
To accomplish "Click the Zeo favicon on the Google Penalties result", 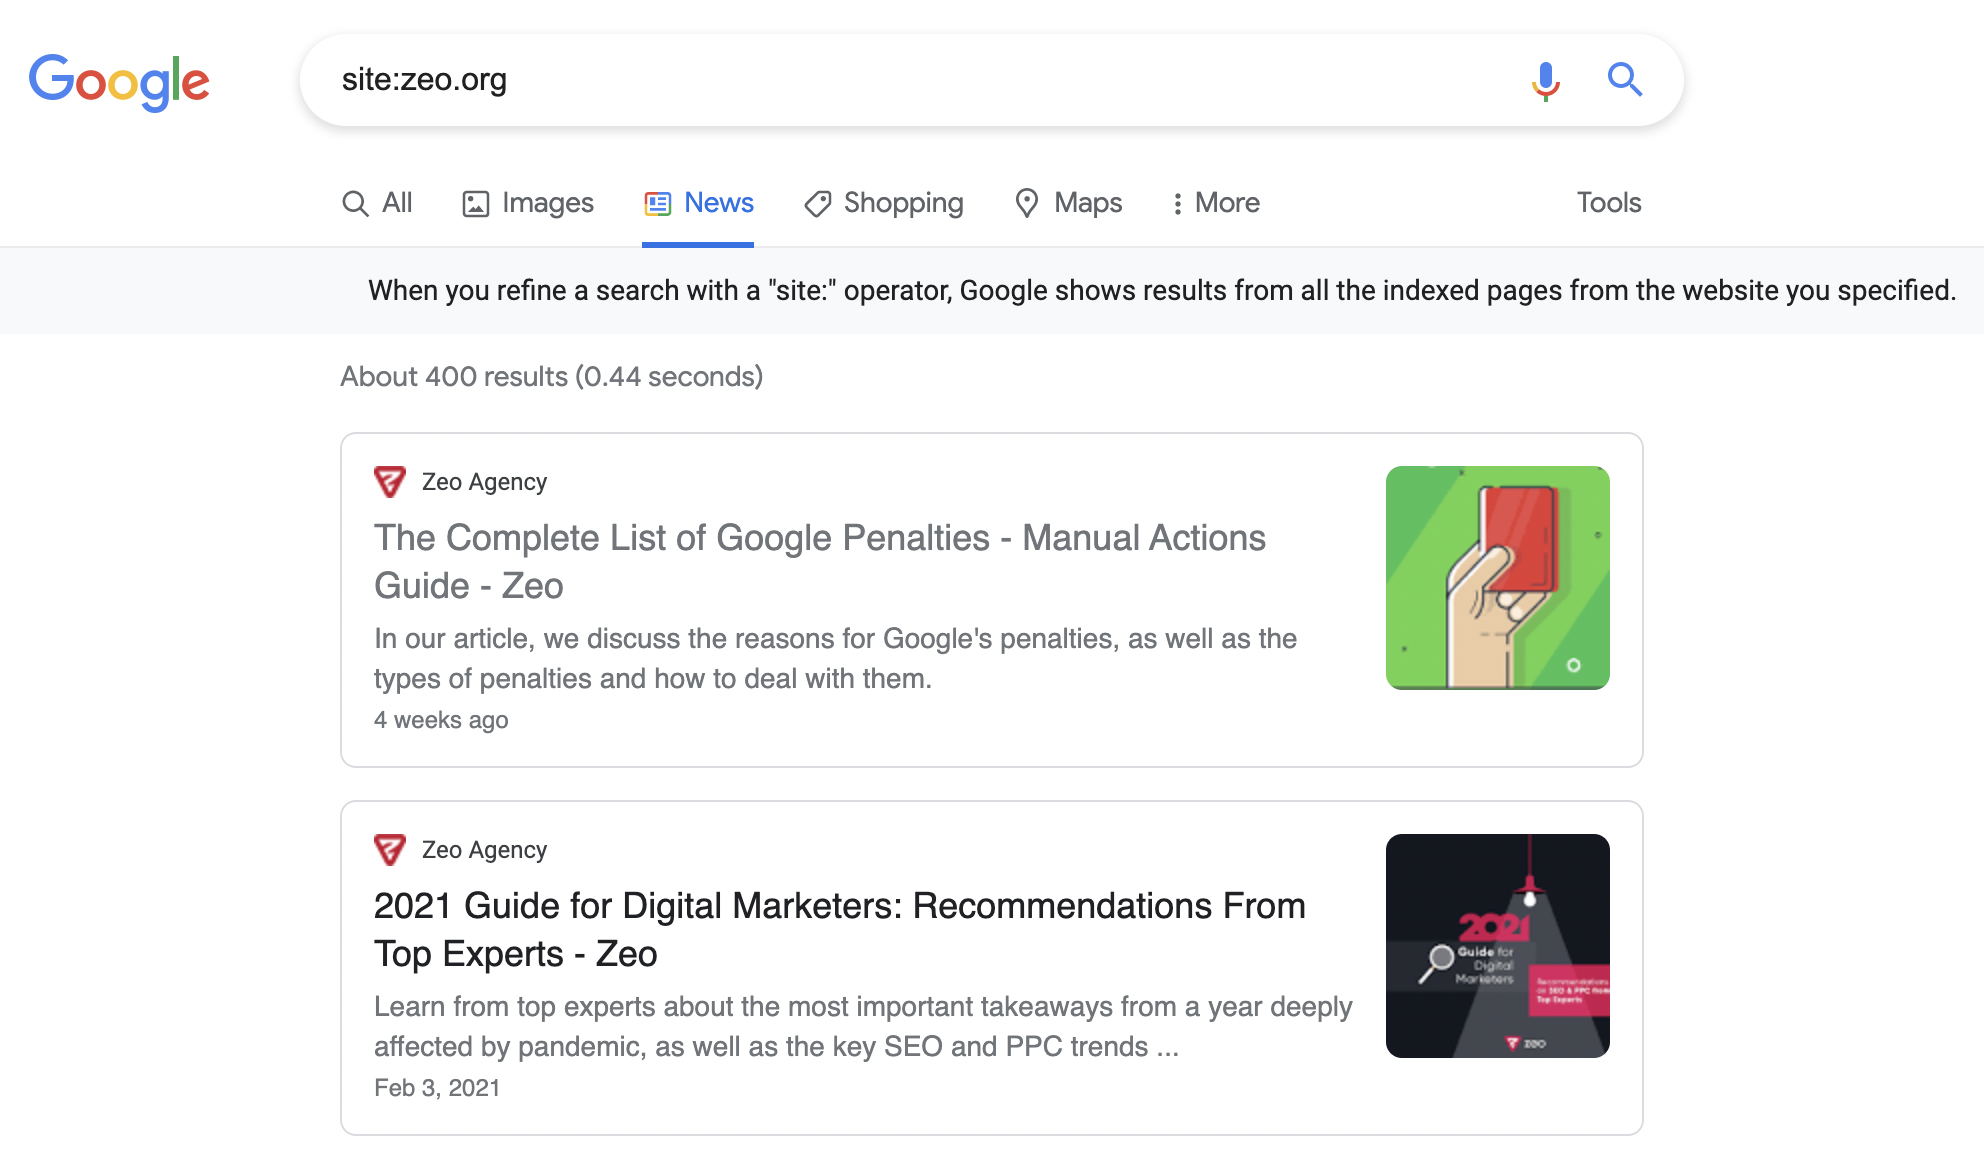I will [390, 482].
